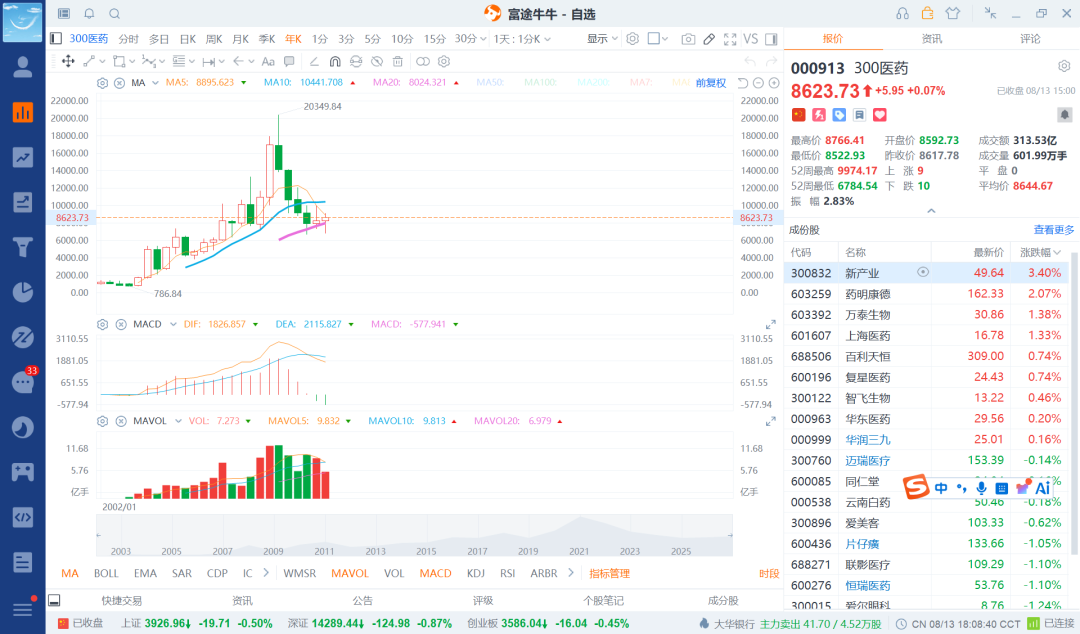Open 指标管理 indicator management
1080x634 pixels.
pyautogui.click(x=610, y=573)
